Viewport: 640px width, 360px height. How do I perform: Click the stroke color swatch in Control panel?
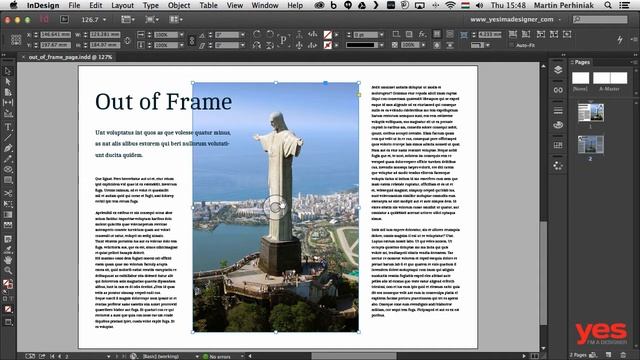pyautogui.click(x=327, y=45)
